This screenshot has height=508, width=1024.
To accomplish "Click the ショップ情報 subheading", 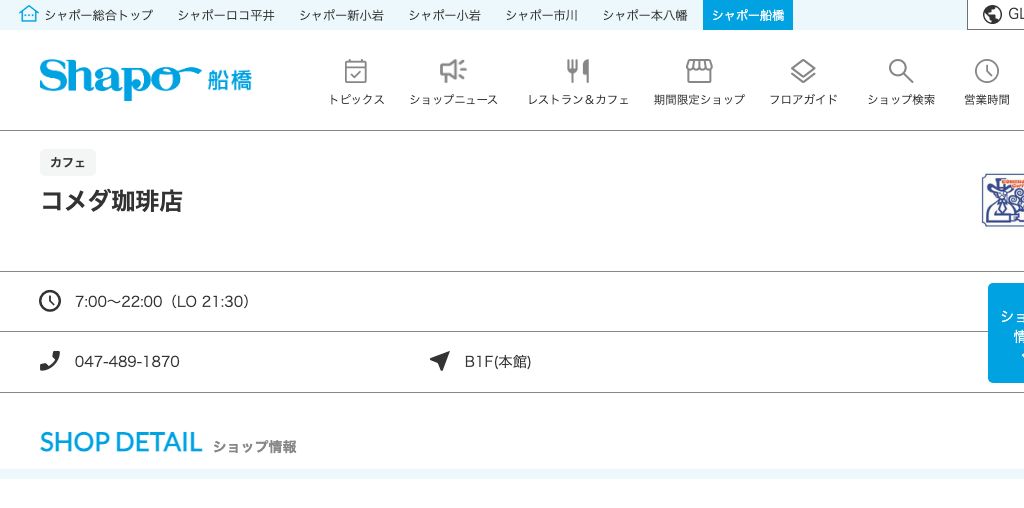I will (255, 447).
